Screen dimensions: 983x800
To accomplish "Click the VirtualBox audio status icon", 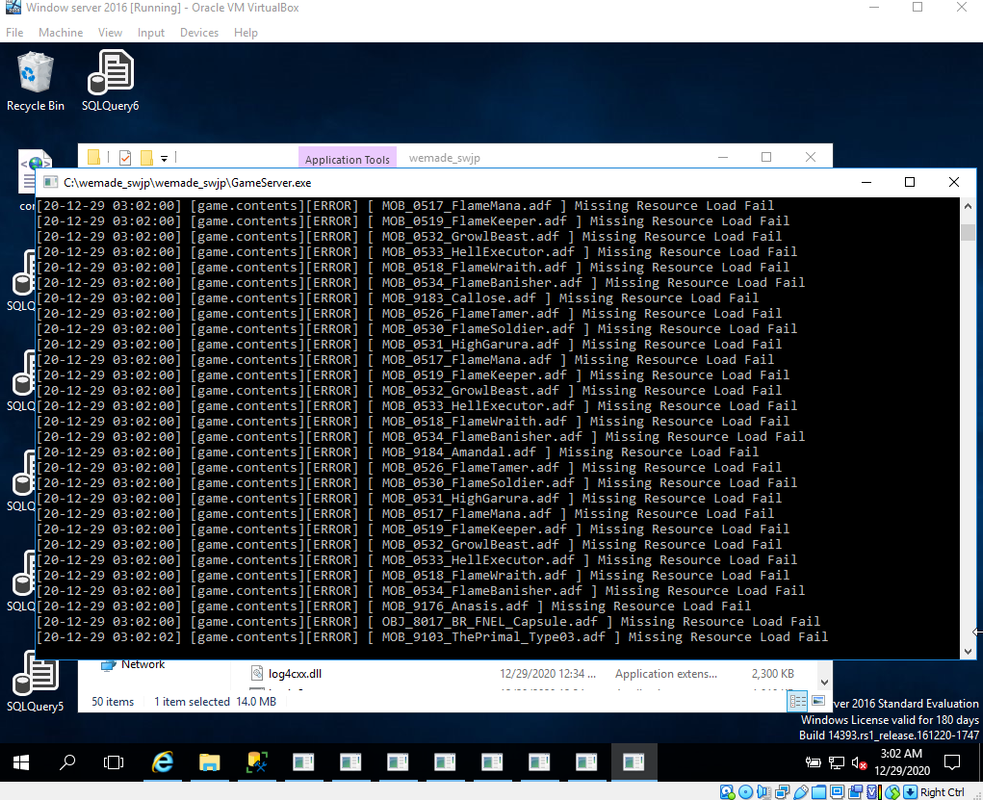I will click(x=764, y=792).
